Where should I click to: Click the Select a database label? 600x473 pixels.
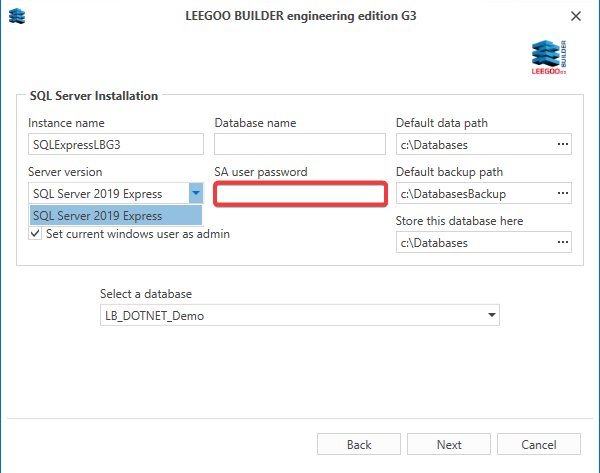click(146, 294)
